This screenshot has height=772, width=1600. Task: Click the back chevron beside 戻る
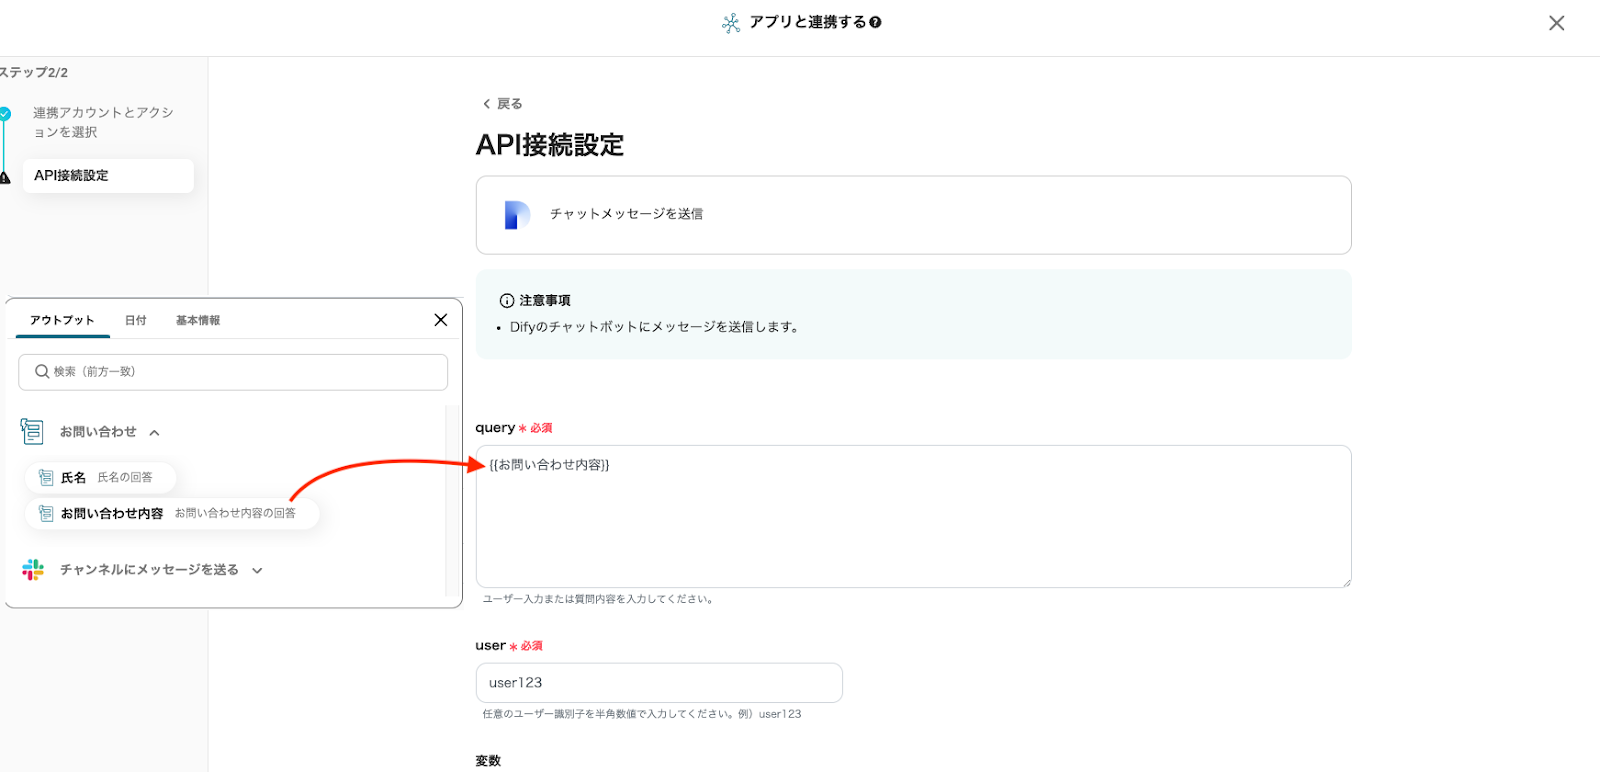tap(487, 104)
